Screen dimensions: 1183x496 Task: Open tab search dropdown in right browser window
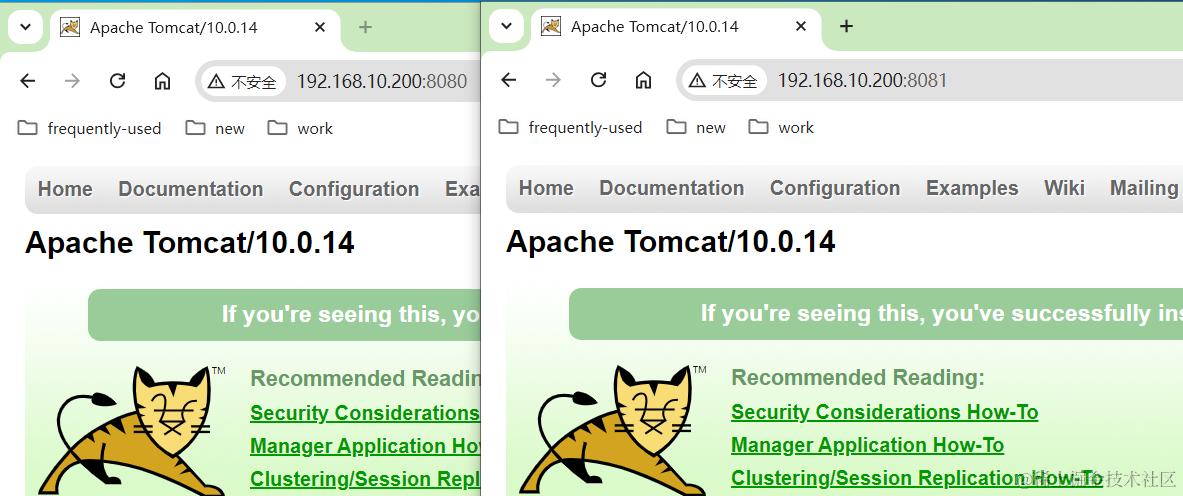click(x=506, y=27)
